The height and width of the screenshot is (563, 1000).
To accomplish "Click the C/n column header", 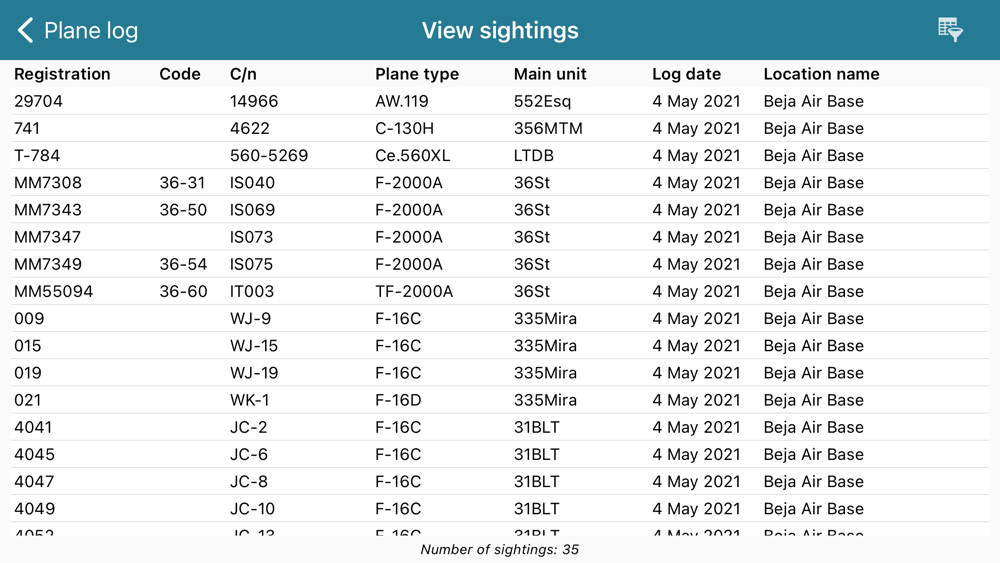I will point(243,74).
